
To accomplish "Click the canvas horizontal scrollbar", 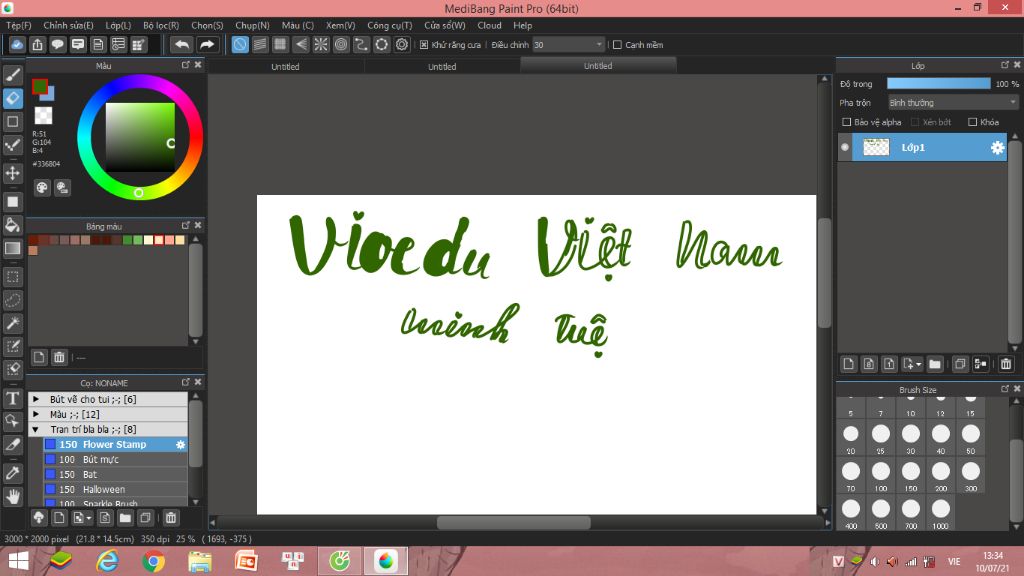I will (x=514, y=522).
